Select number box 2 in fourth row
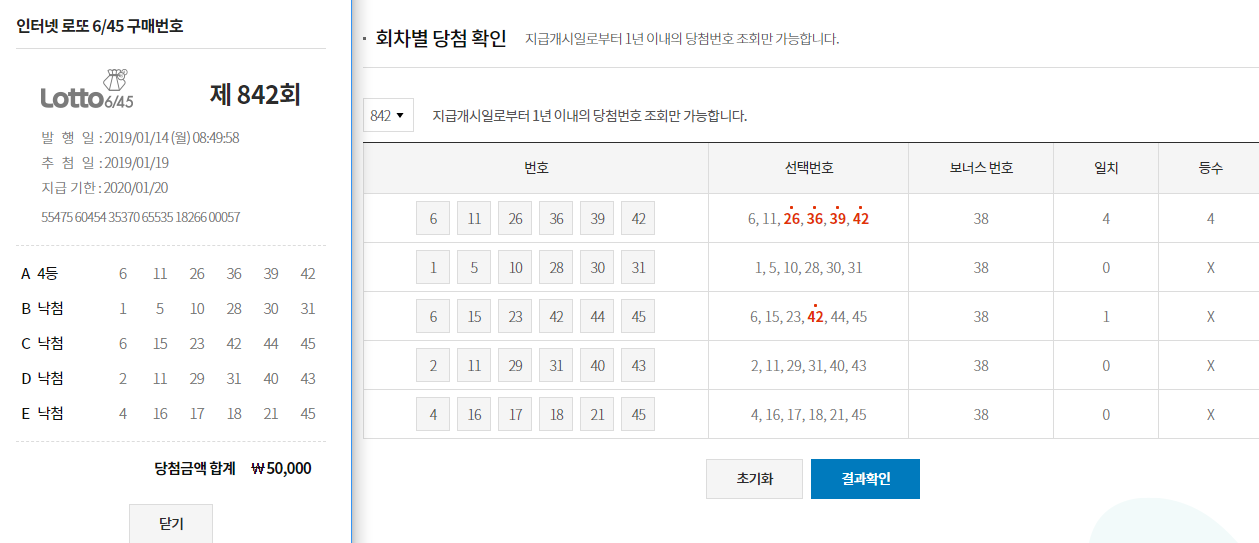The image size is (1259, 543). [x=433, y=366]
